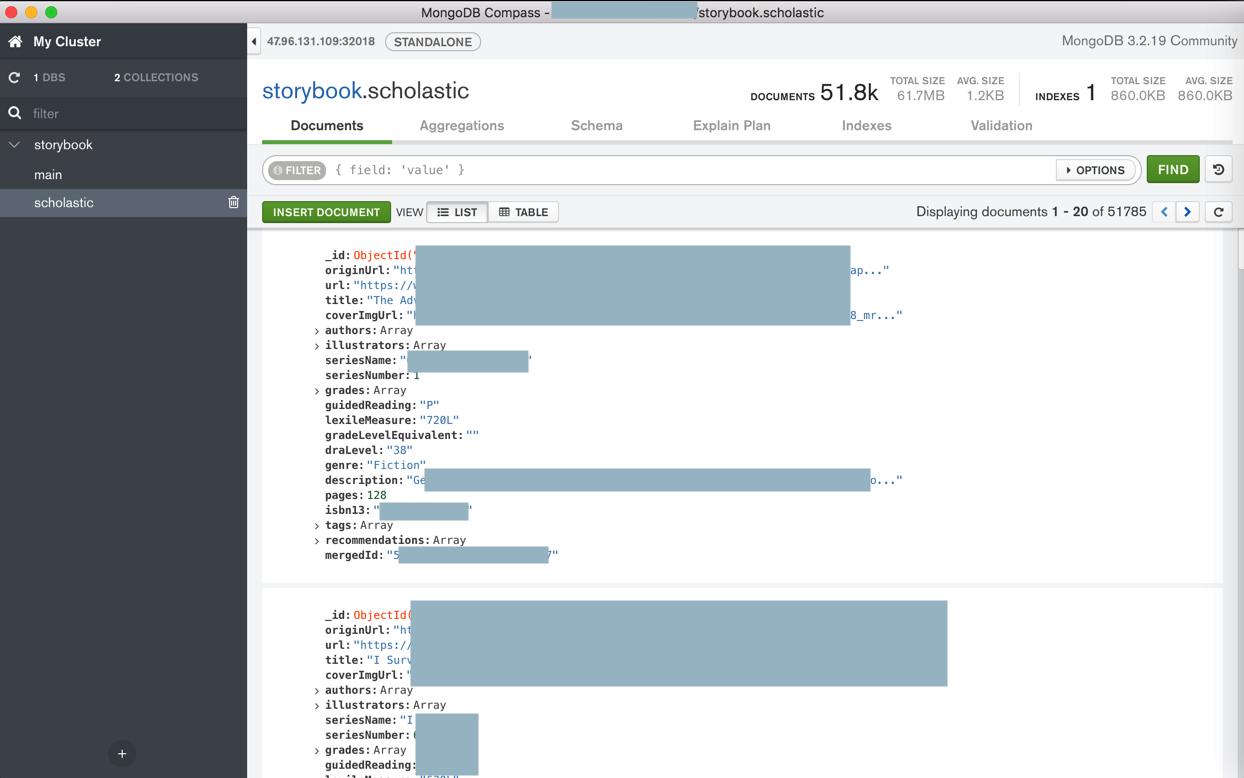The width and height of the screenshot is (1244, 778).
Task: Click the MongoDB 3.2.19 Community label
Action: [1149, 41]
